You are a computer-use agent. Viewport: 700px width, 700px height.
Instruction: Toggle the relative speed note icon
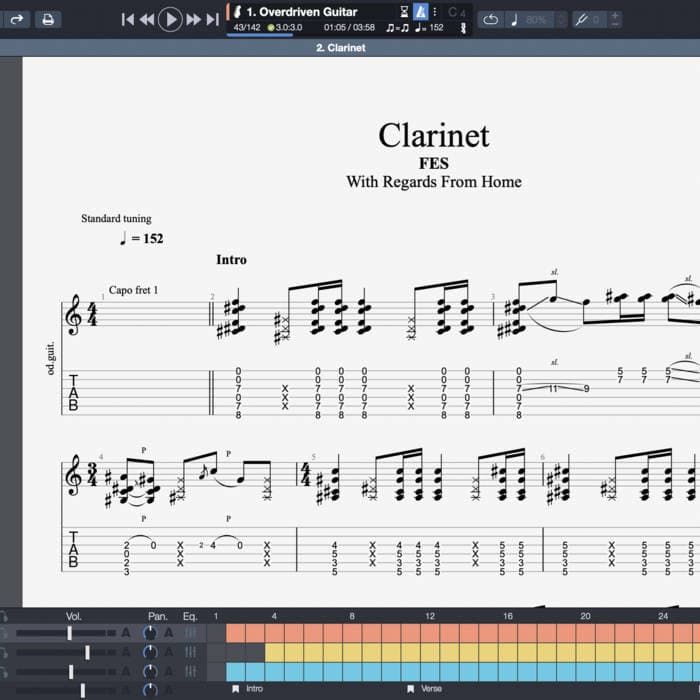[514, 20]
